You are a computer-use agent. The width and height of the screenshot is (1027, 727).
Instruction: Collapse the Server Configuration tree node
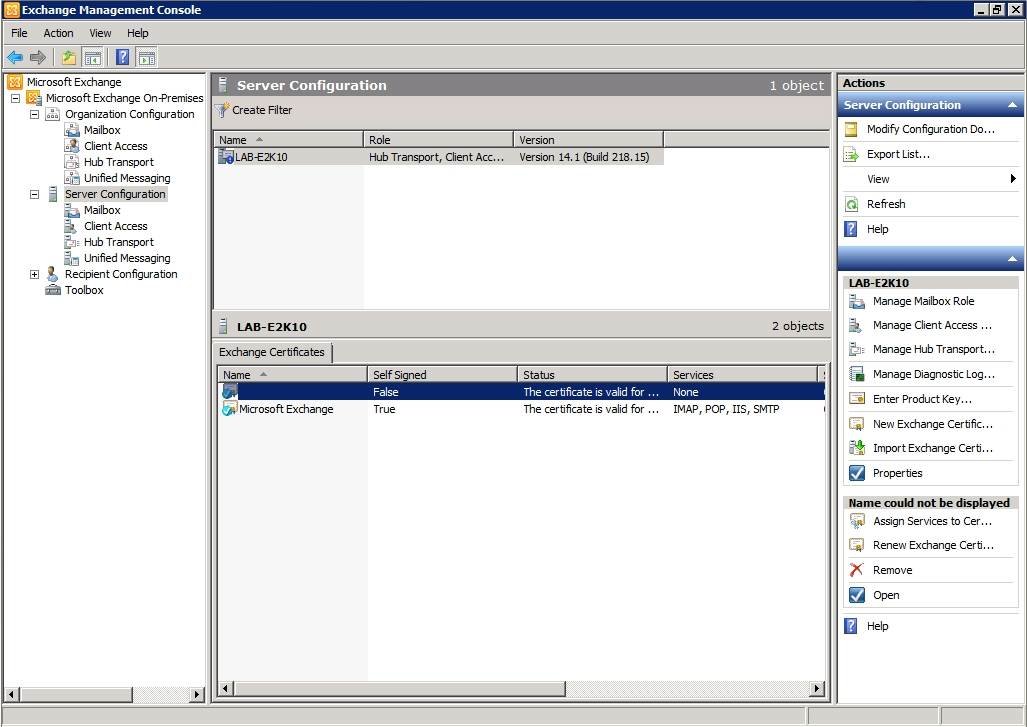[x=34, y=195]
